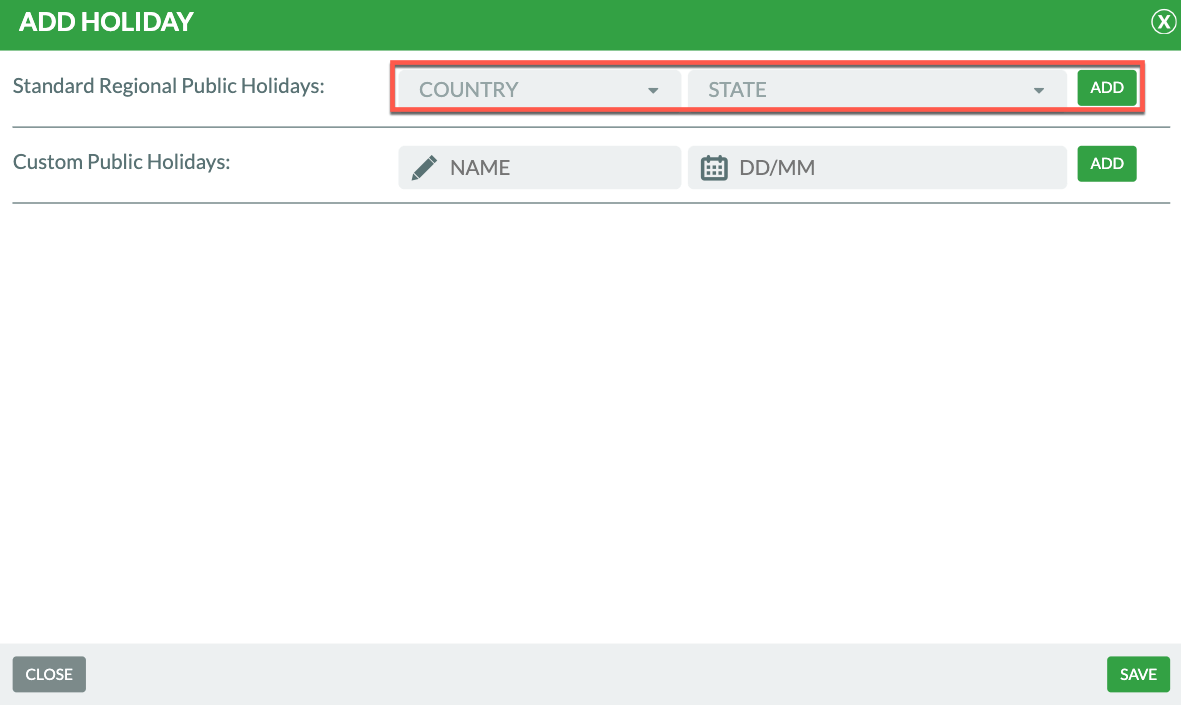The image size is (1181, 705).
Task: Click the divider under Custom Public Holidays row
Action: point(590,203)
